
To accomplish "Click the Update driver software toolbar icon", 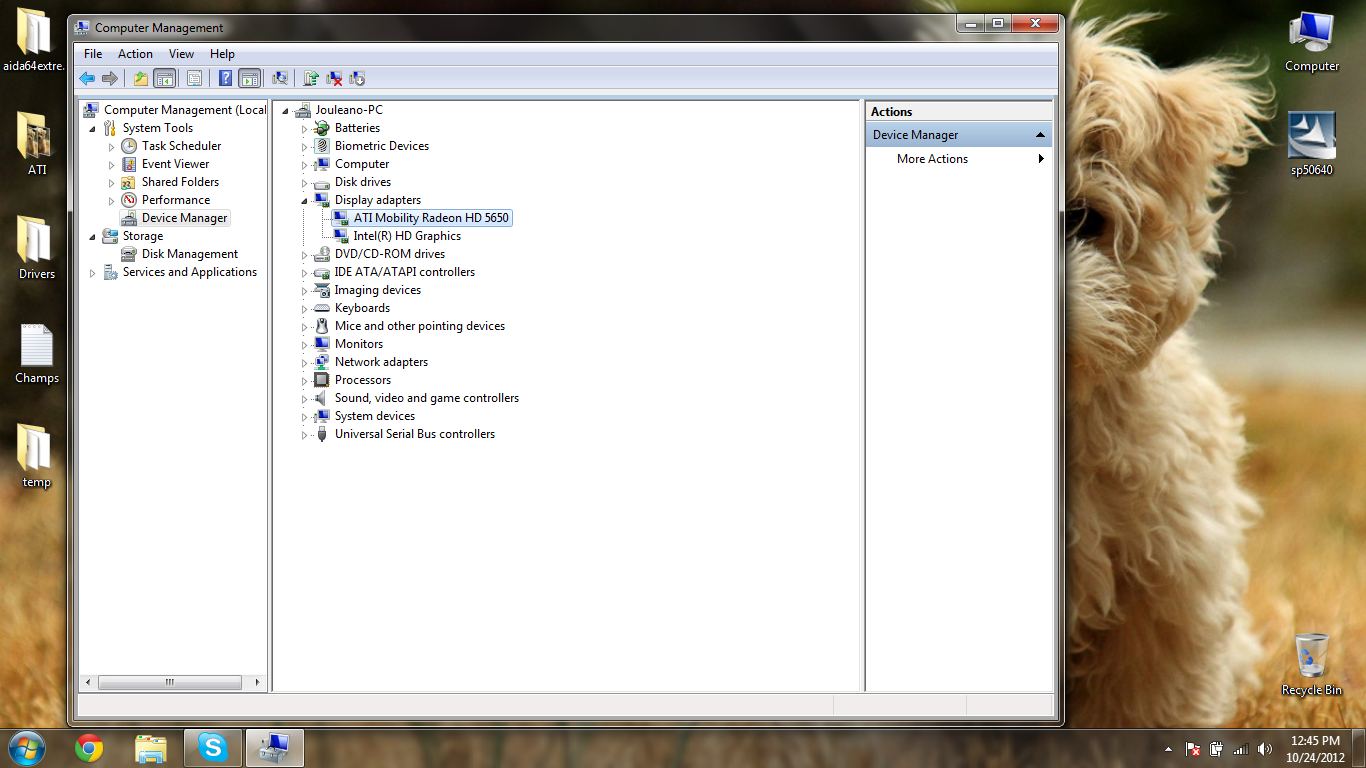I will pos(311,78).
